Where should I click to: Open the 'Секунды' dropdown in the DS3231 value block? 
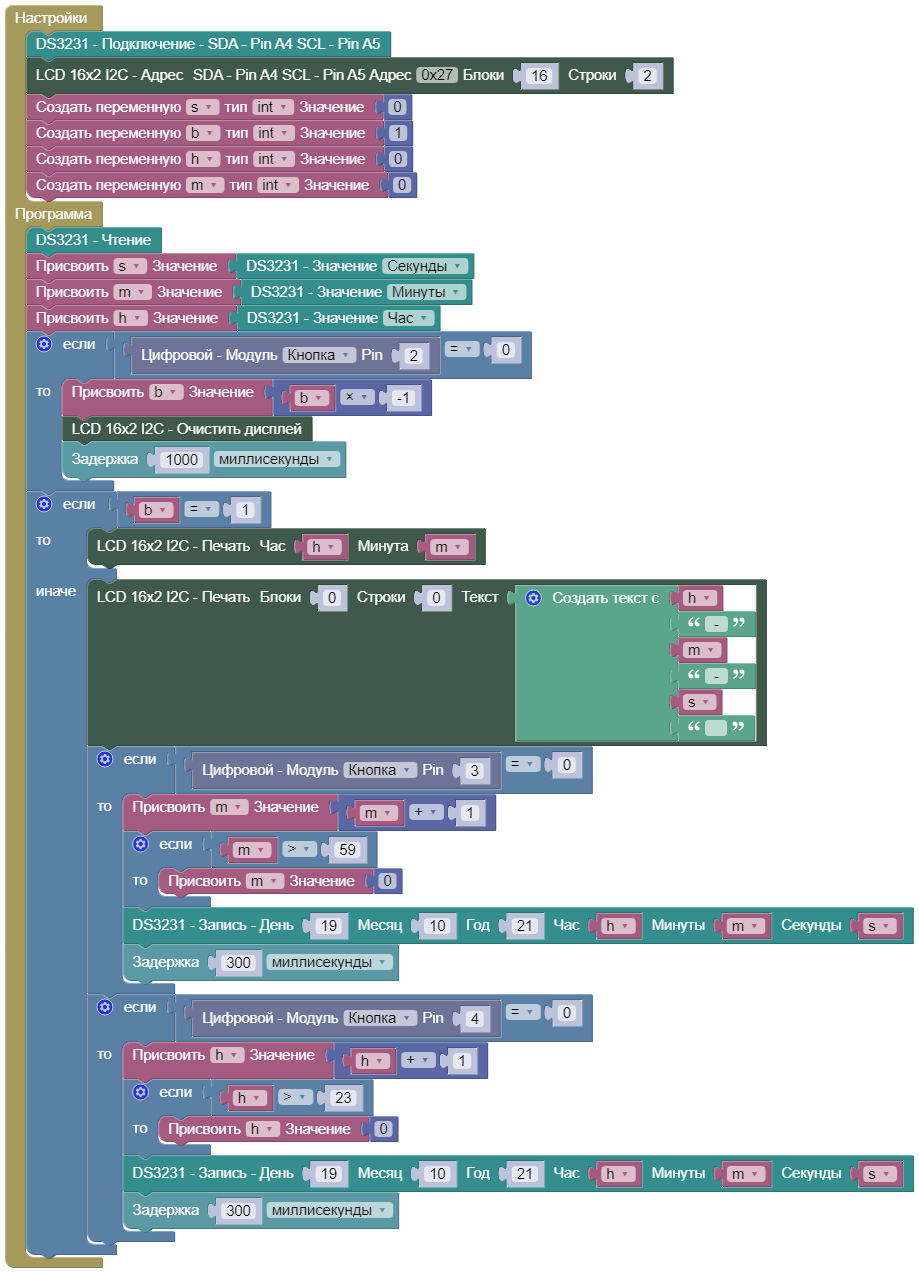pyautogui.click(x=425, y=266)
